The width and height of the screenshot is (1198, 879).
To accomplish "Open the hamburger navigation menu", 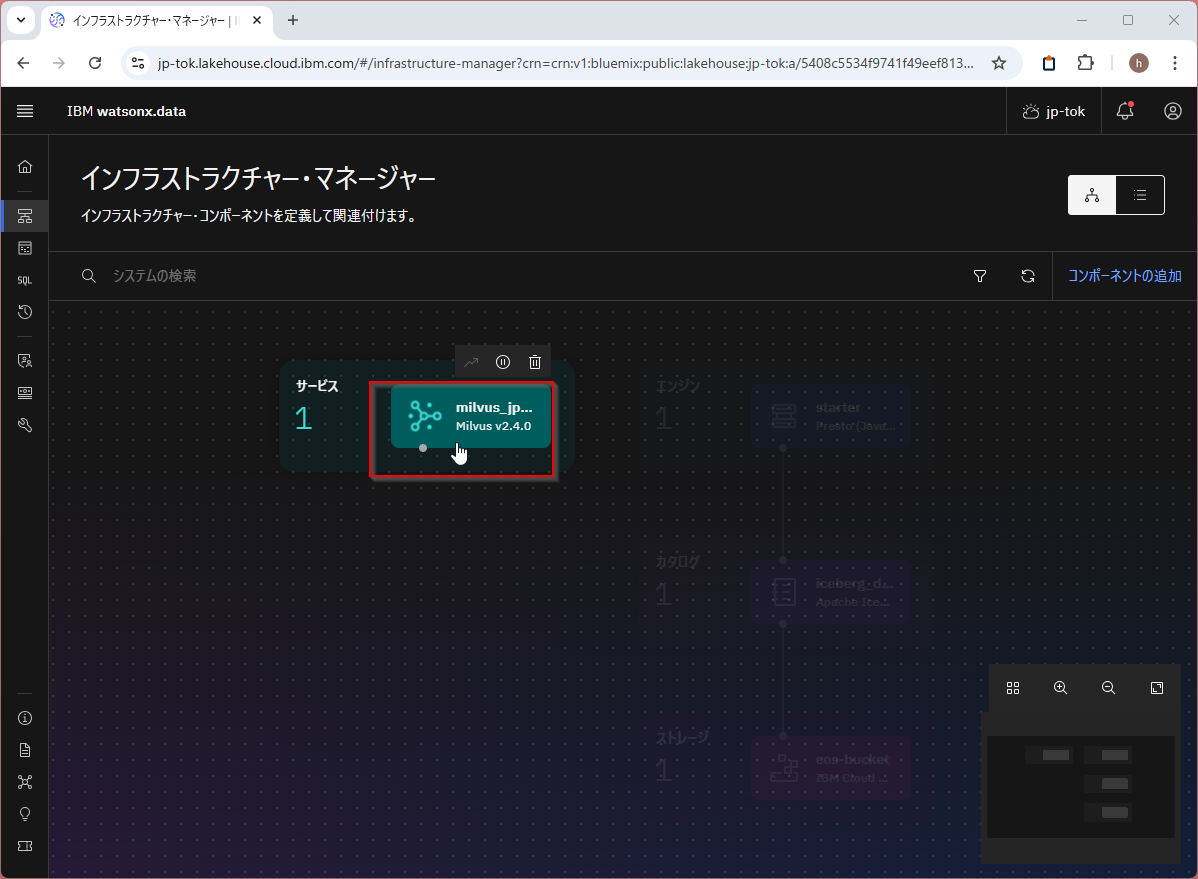I will [x=24, y=112].
